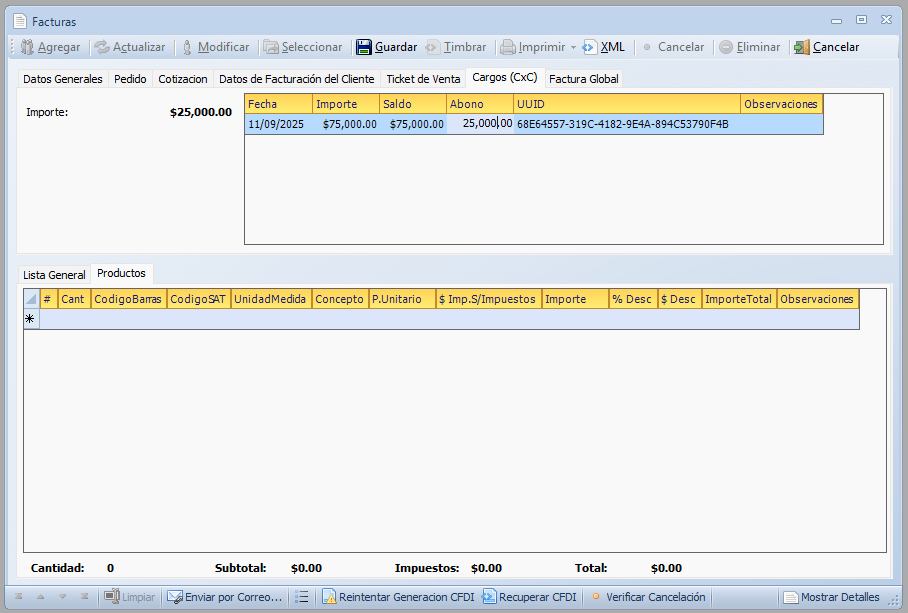The height and width of the screenshot is (613, 908).
Task: Open the Ticket de Venta tab
Action: tap(423, 79)
